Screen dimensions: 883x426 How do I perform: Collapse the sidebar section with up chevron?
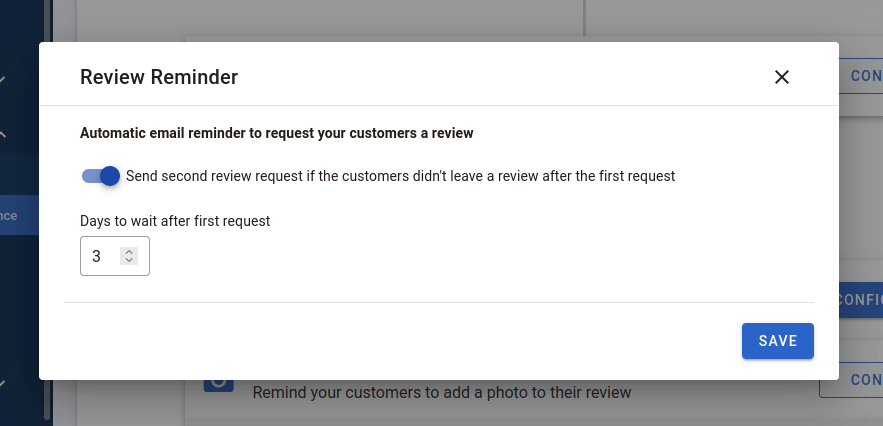(x=2, y=135)
